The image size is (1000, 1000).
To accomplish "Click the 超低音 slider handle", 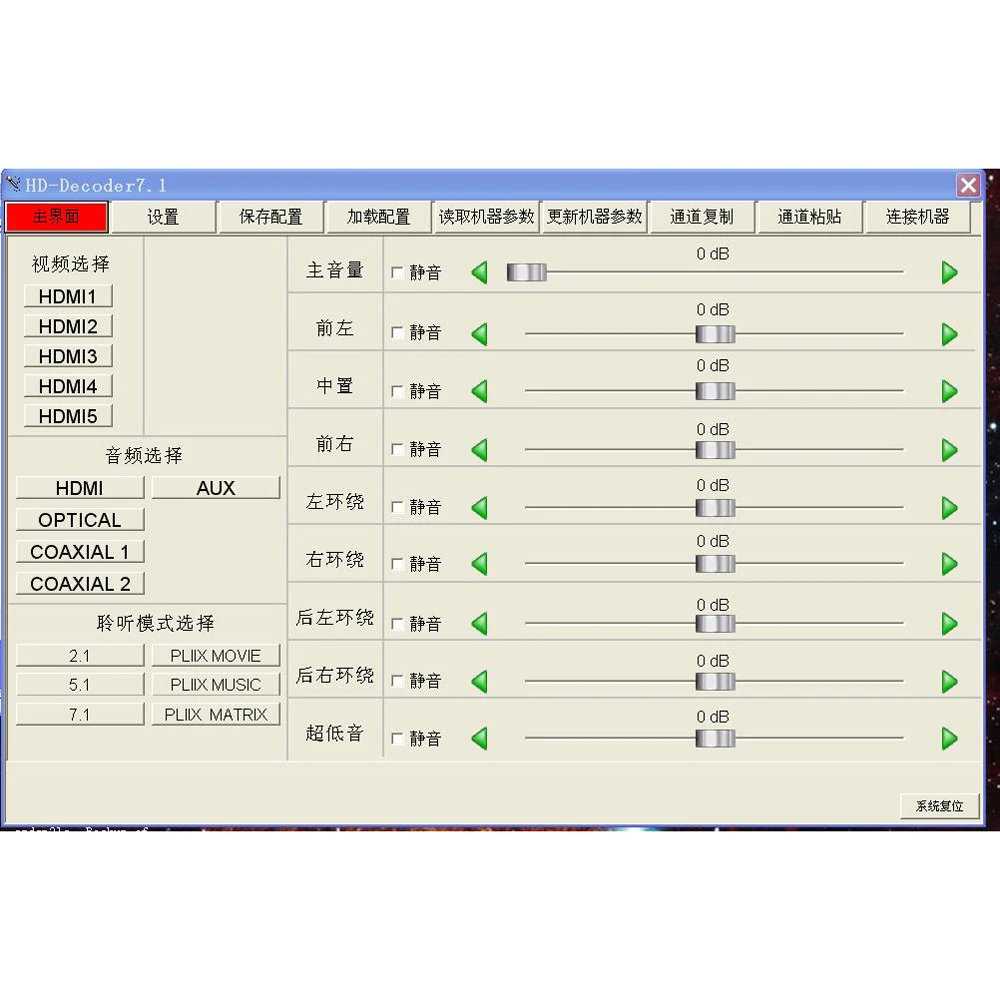I will [715, 739].
